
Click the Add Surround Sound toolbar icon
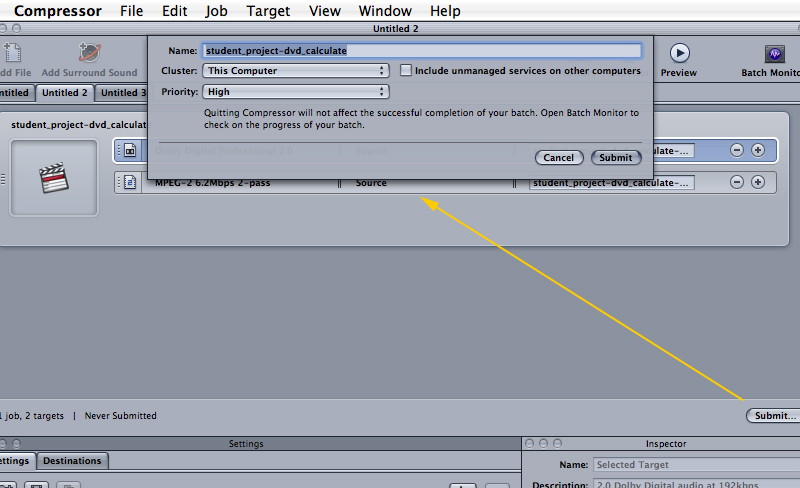pyautogui.click(x=89, y=53)
